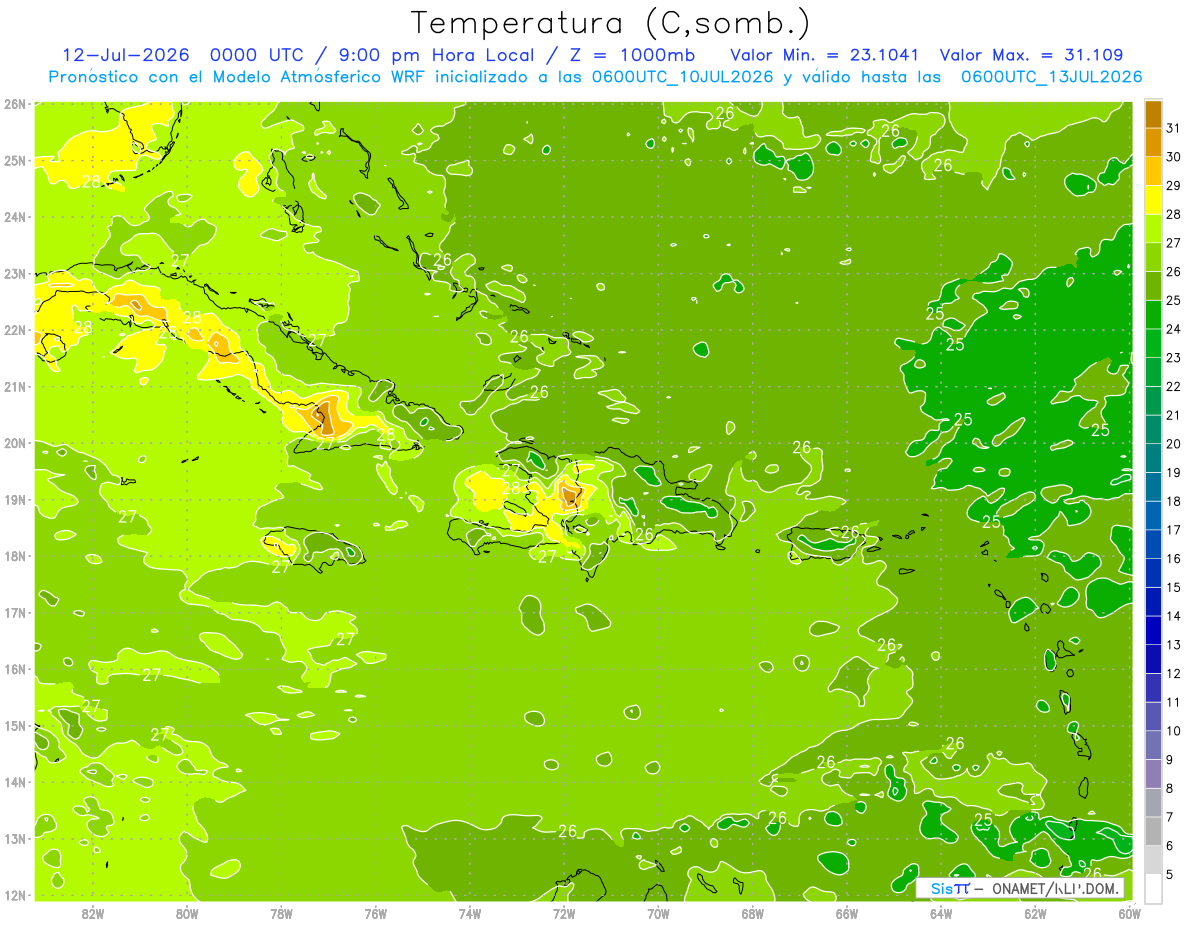Viewport: 1200px width, 927px height.
Task: Click the "19N" latitude axis label
Action: pos(15,500)
